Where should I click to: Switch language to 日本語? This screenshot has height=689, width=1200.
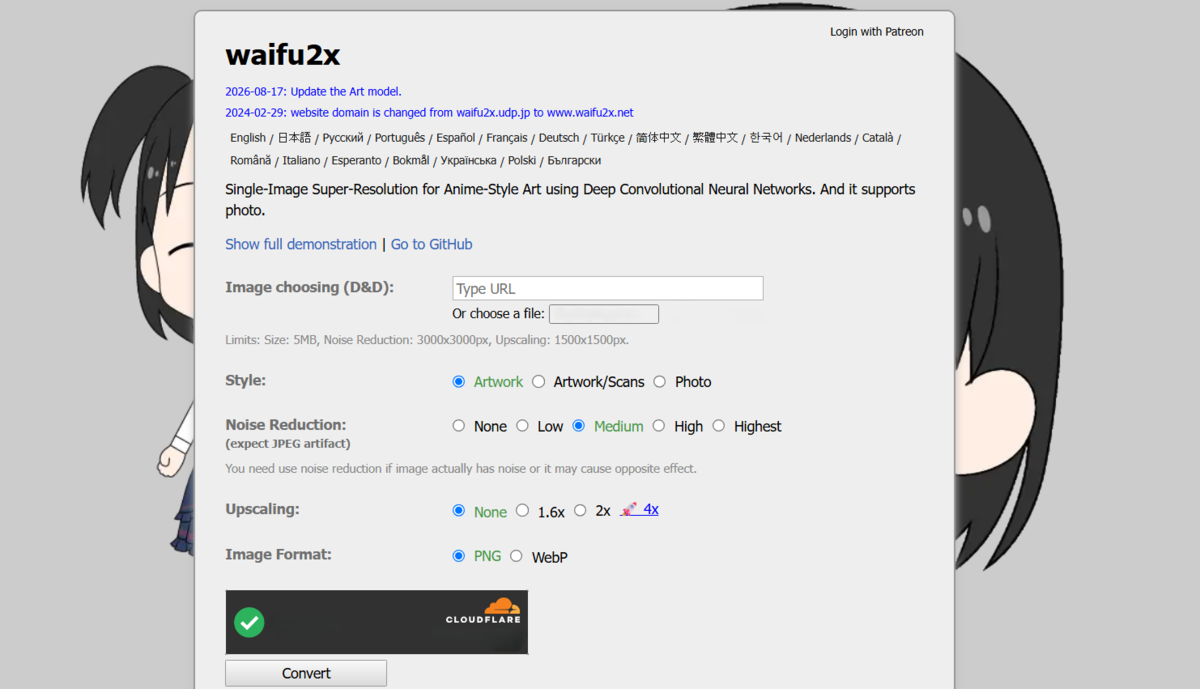point(294,138)
